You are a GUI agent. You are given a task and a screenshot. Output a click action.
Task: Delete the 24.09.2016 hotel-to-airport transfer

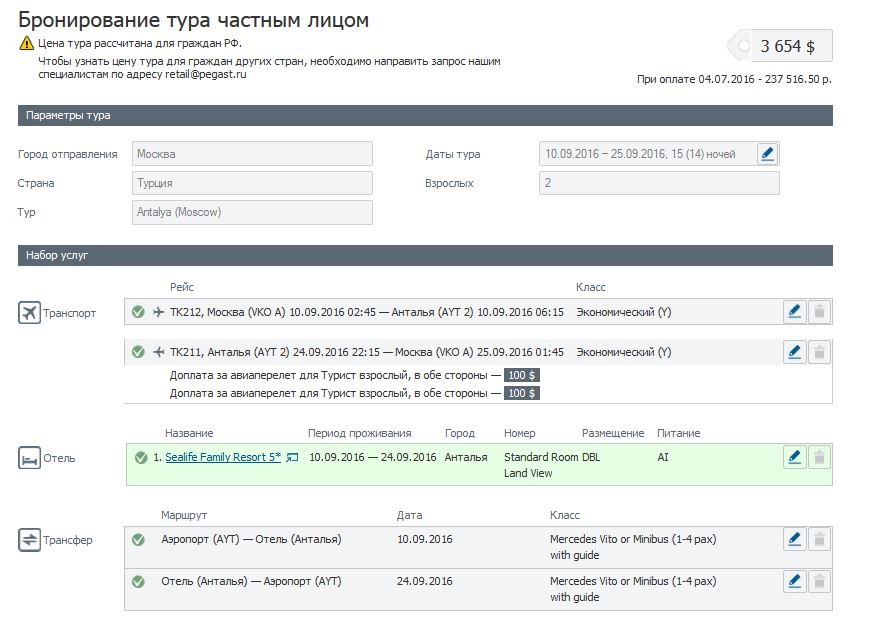pos(819,581)
